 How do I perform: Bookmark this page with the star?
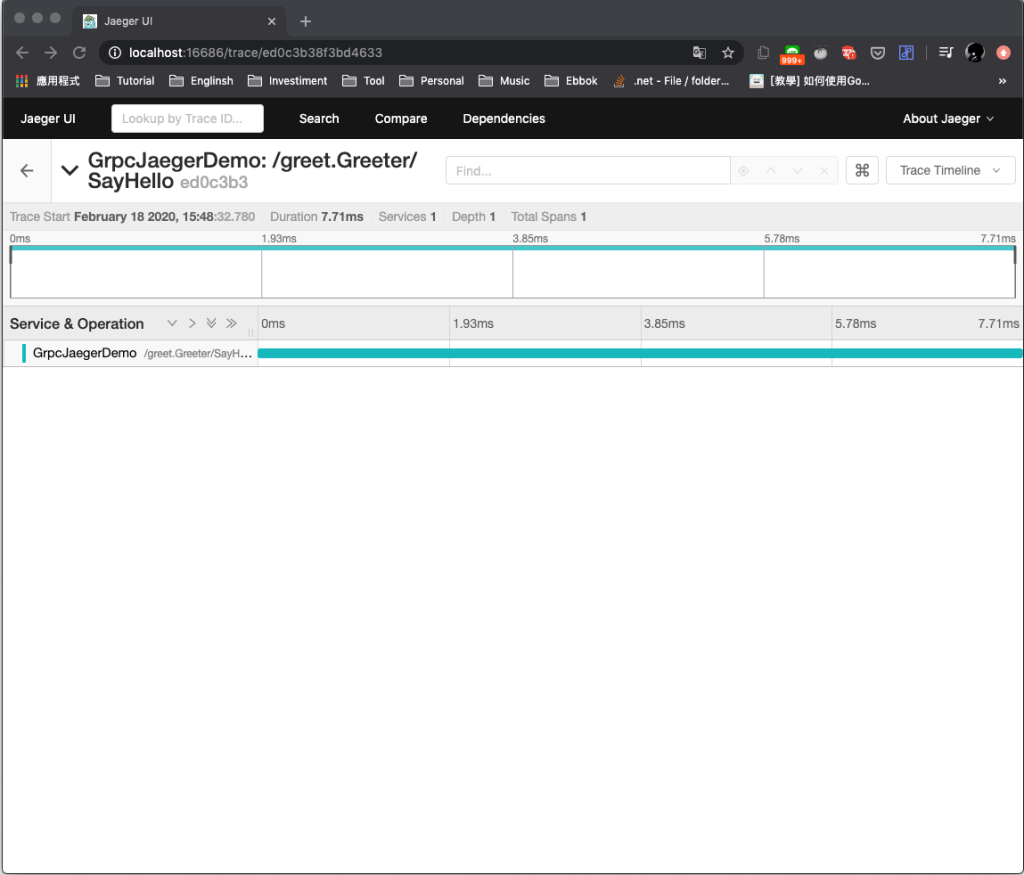coord(728,52)
